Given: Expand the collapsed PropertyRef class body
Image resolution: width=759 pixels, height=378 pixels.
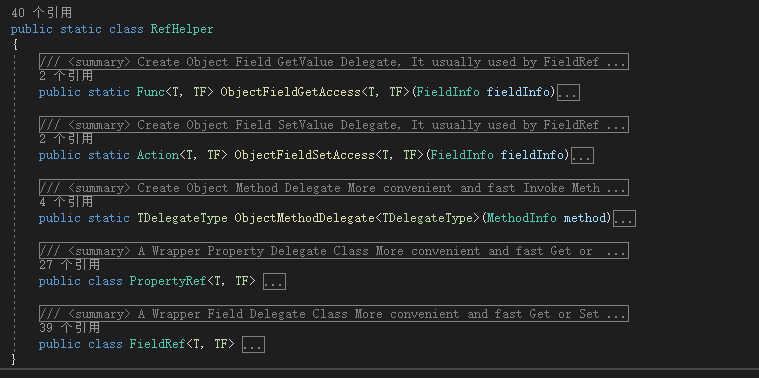Looking at the screenshot, I should tap(274, 282).
